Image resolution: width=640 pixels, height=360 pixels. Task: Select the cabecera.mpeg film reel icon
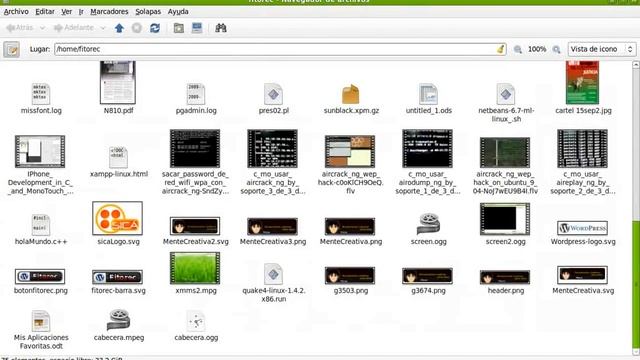point(118,320)
